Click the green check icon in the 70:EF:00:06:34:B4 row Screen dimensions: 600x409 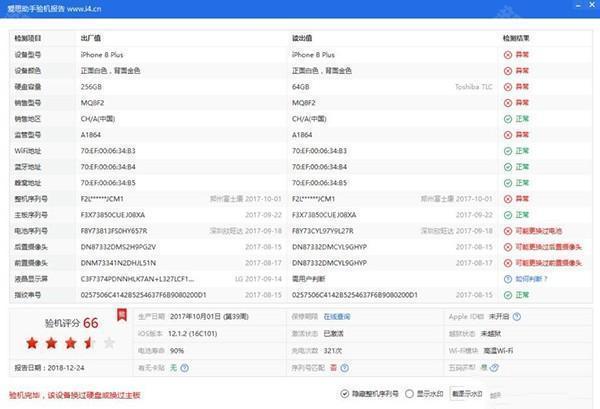coord(508,167)
